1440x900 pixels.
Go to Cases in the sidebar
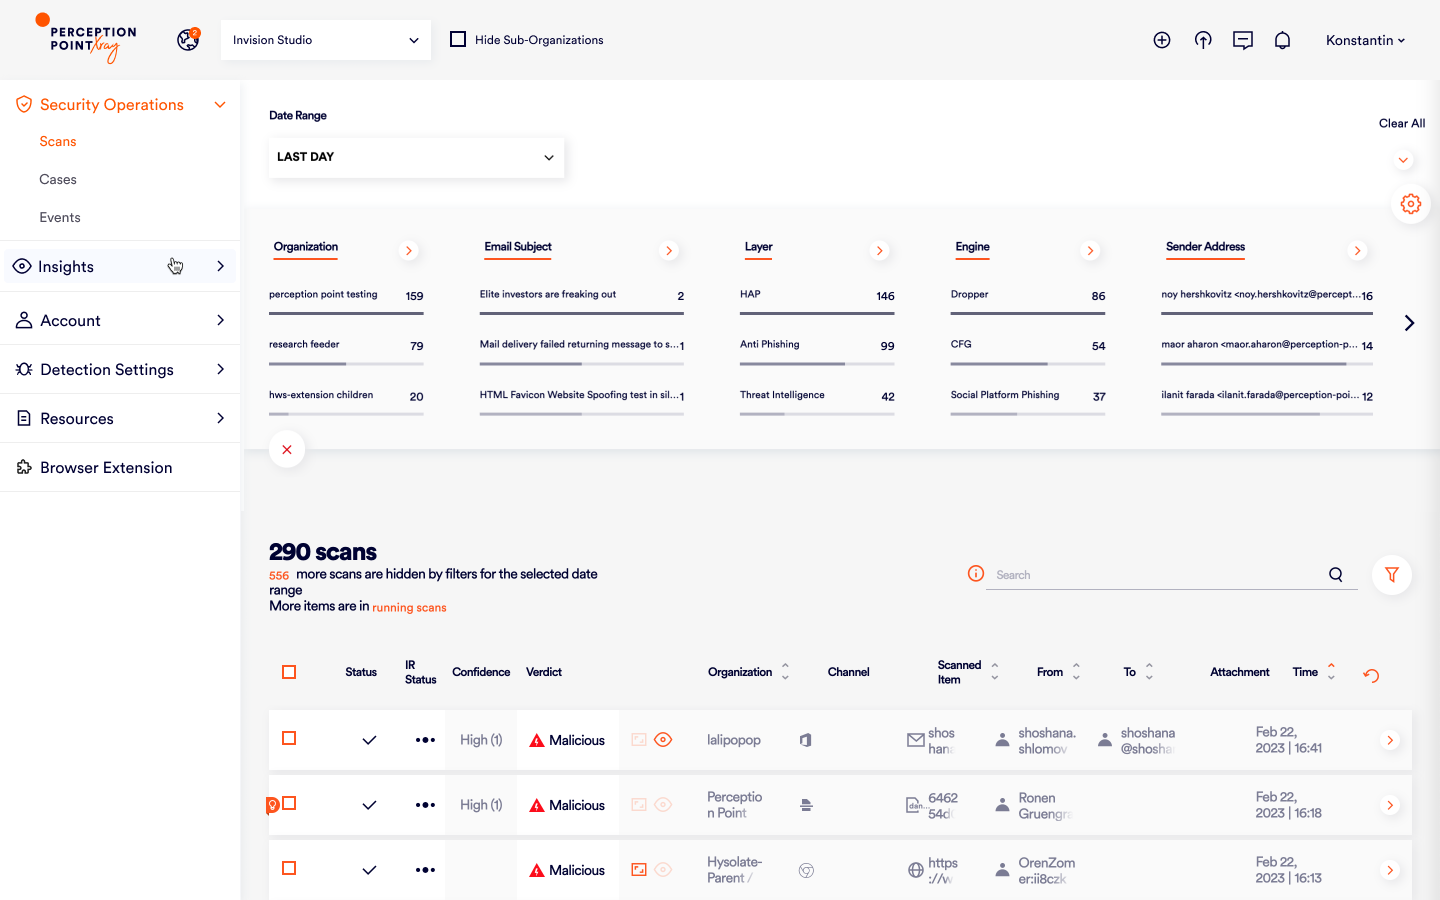point(58,179)
